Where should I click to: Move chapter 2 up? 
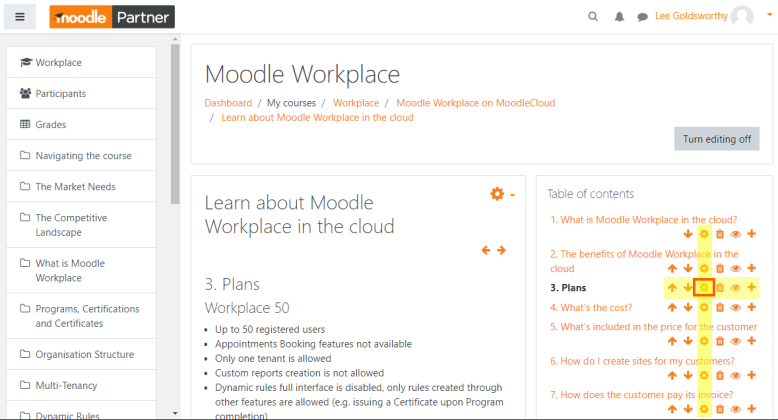tap(672, 269)
